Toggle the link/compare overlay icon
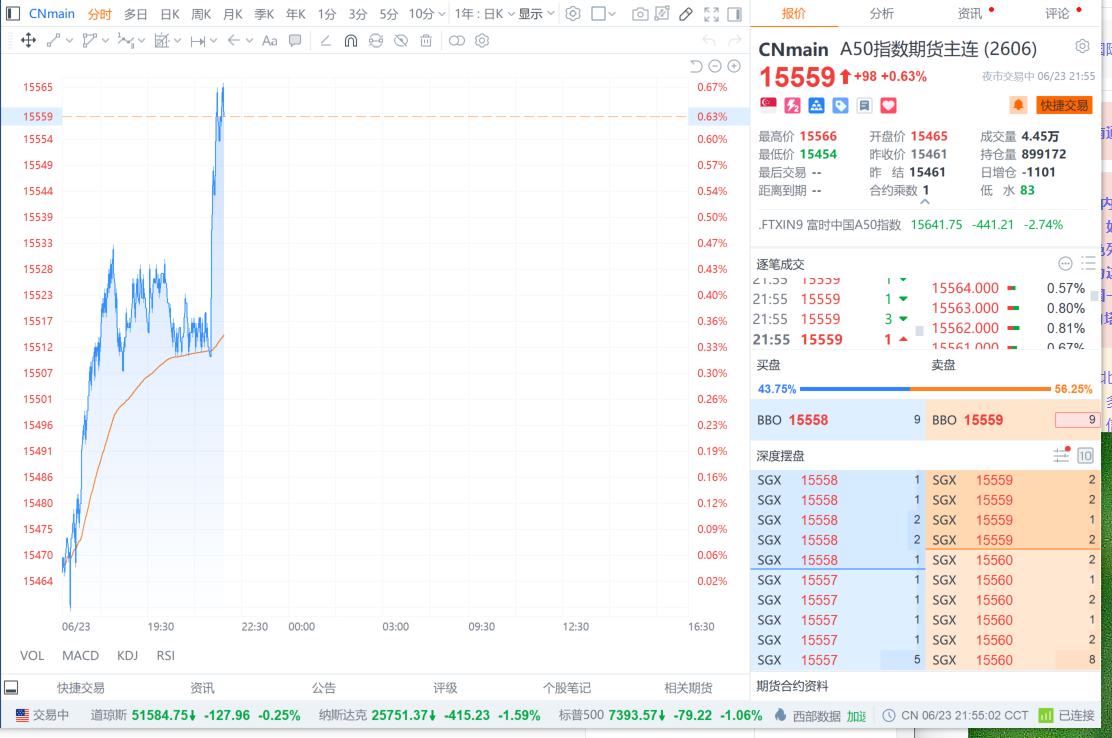Viewport: 1112px width, 738px height. (457, 40)
